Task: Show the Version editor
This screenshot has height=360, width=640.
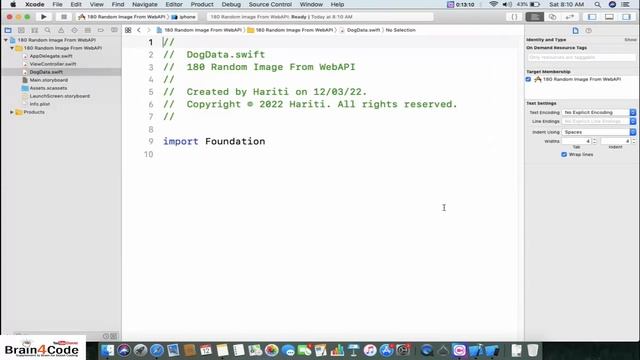Action: click(x=570, y=17)
